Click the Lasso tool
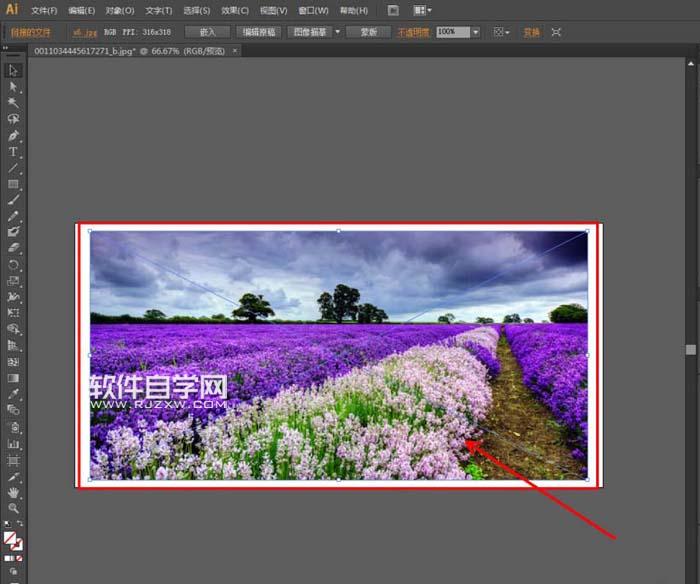Viewport: 700px width, 584px height. 13,119
